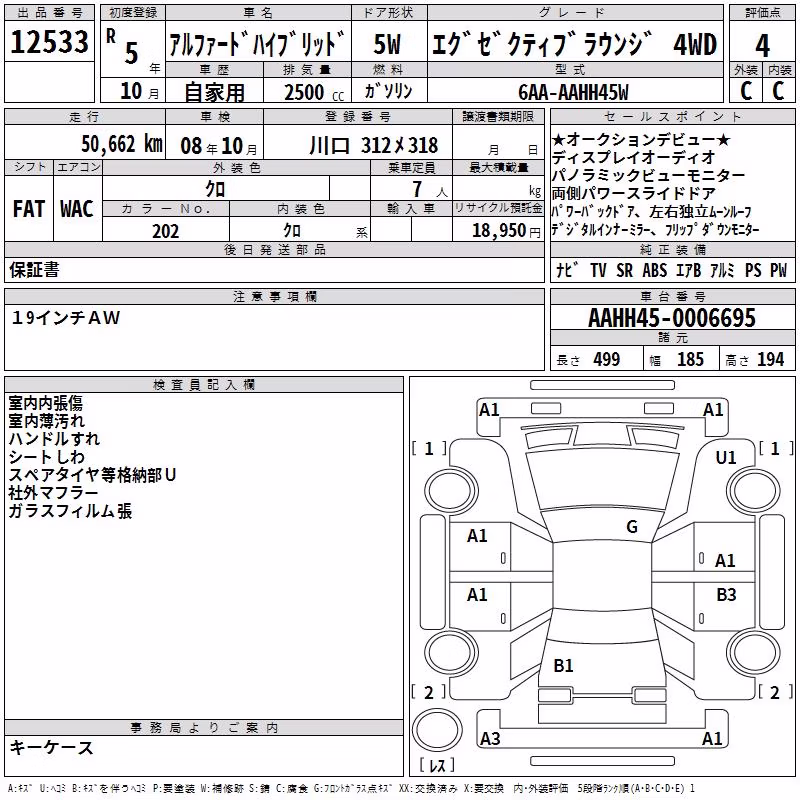800x800 pixels.
Task: Select seating capacity value 7
Action: pyautogui.click(x=418, y=189)
